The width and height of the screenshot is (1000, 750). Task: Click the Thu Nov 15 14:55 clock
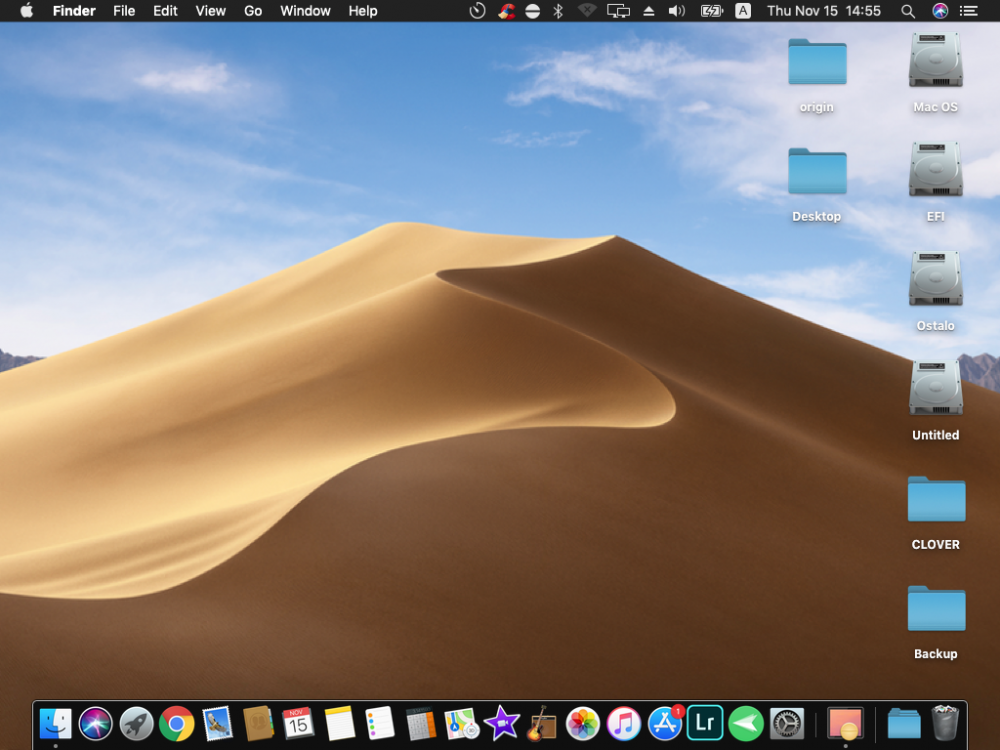[x=824, y=11]
